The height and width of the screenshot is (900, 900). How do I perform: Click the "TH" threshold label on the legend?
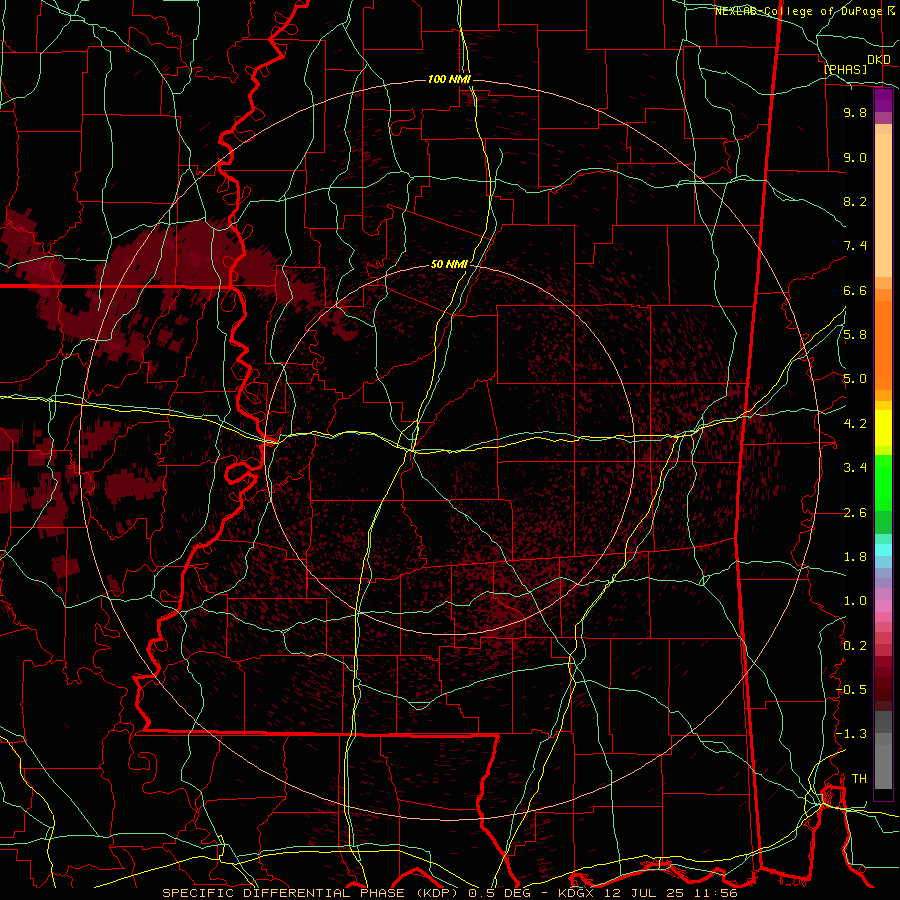point(859,779)
